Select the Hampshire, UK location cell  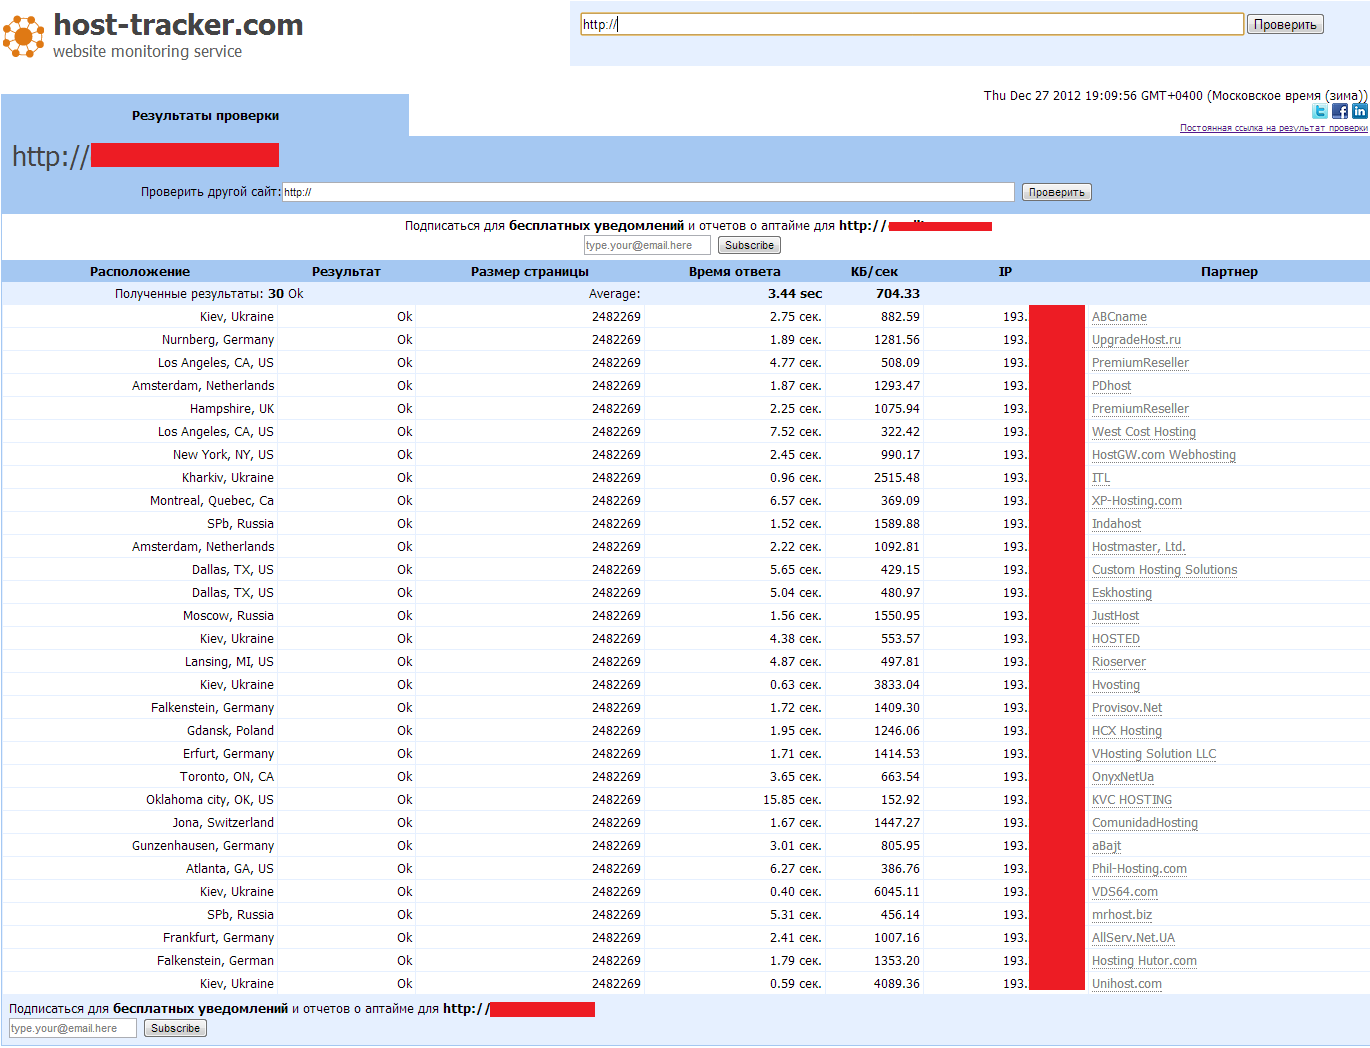click(x=232, y=409)
